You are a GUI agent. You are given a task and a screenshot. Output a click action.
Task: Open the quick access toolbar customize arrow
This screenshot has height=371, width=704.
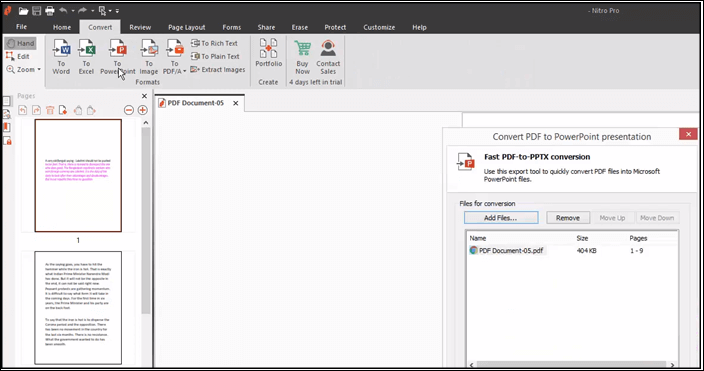[x=117, y=11]
